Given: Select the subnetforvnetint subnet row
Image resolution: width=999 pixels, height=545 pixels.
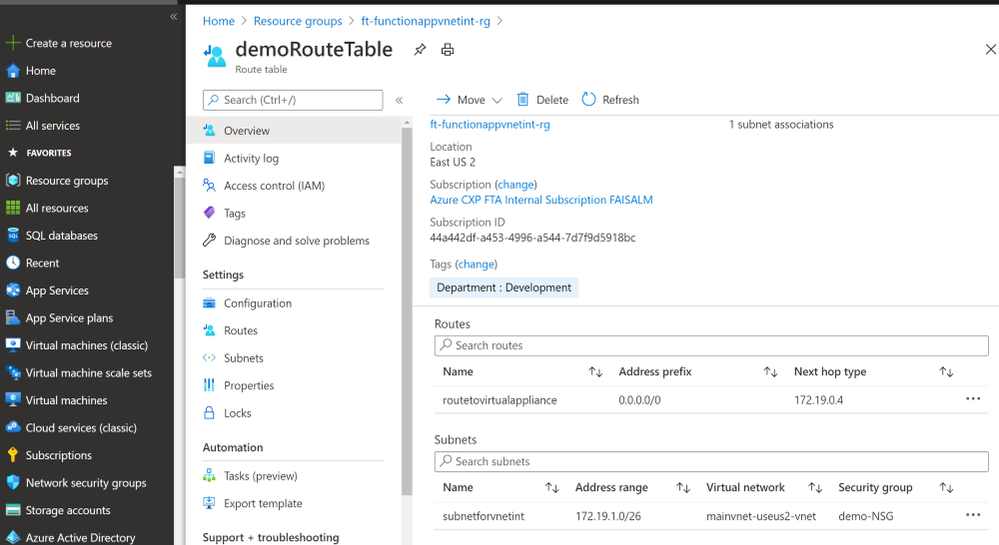Looking at the screenshot, I should point(712,516).
